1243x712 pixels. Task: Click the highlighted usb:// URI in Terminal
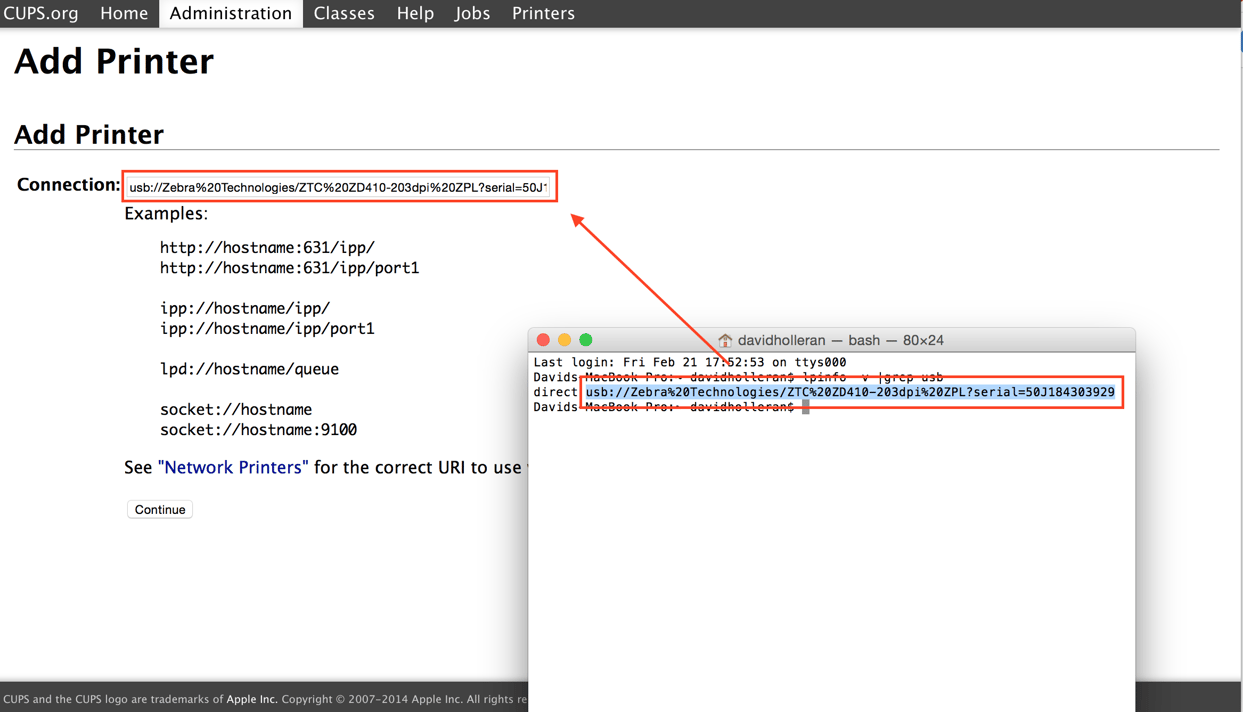[x=849, y=392]
